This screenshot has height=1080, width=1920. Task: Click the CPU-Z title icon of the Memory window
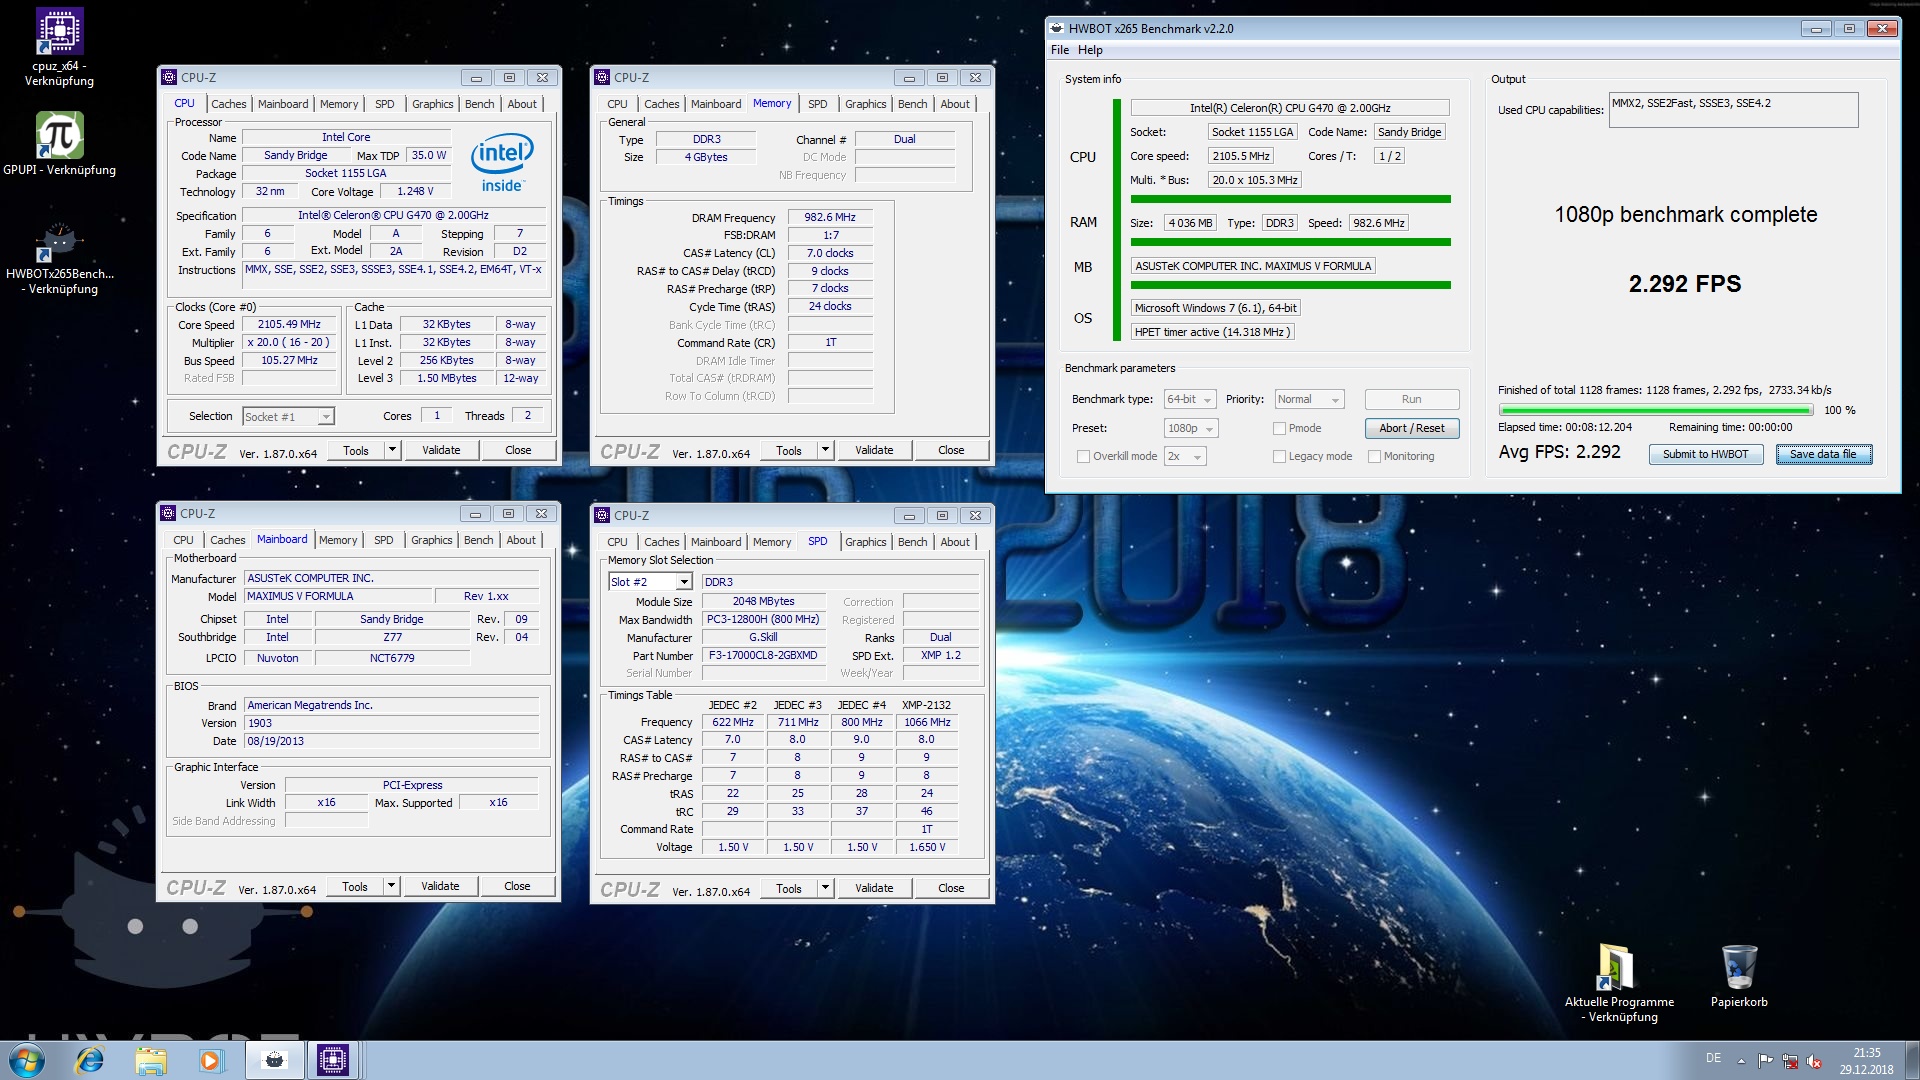coord(602,77)
